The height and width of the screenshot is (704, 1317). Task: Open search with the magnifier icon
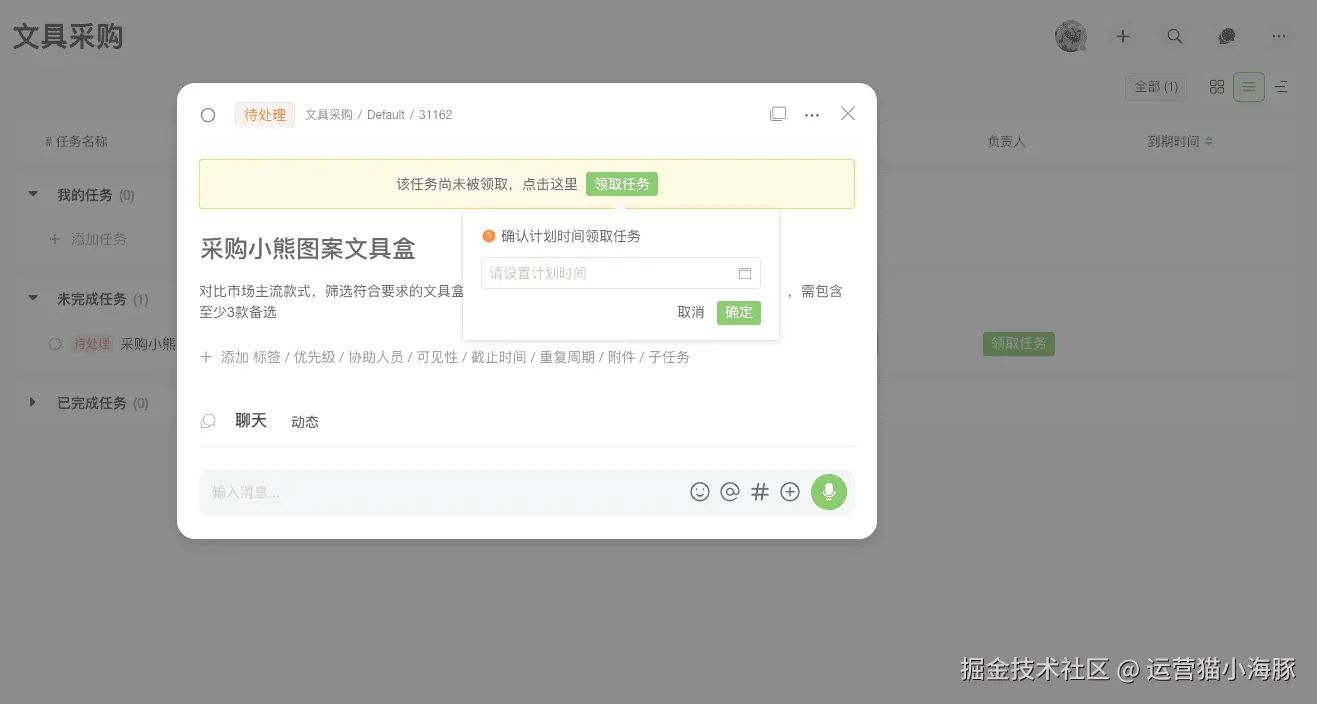[x=1175, y=36]
